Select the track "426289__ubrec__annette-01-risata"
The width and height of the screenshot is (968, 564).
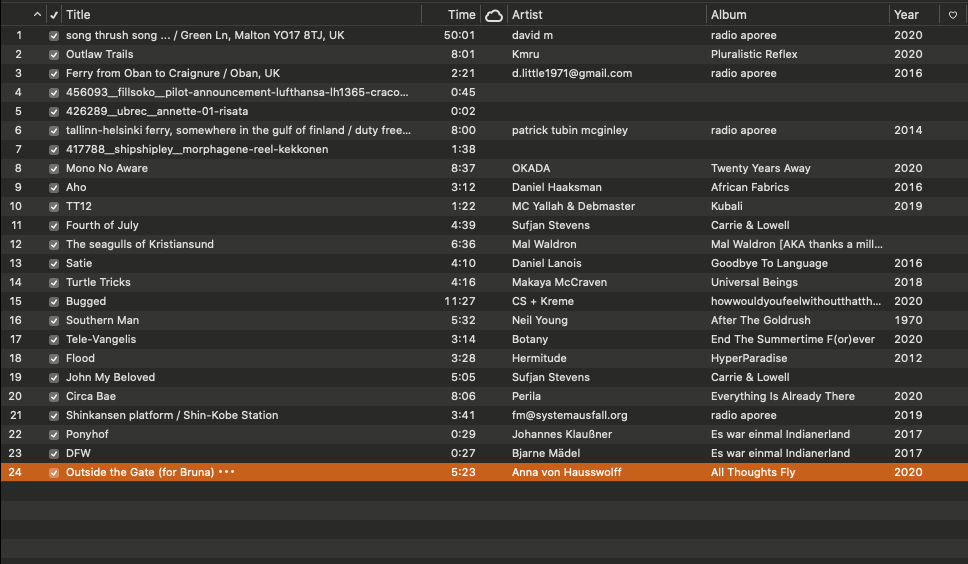[x=157, y=112]
